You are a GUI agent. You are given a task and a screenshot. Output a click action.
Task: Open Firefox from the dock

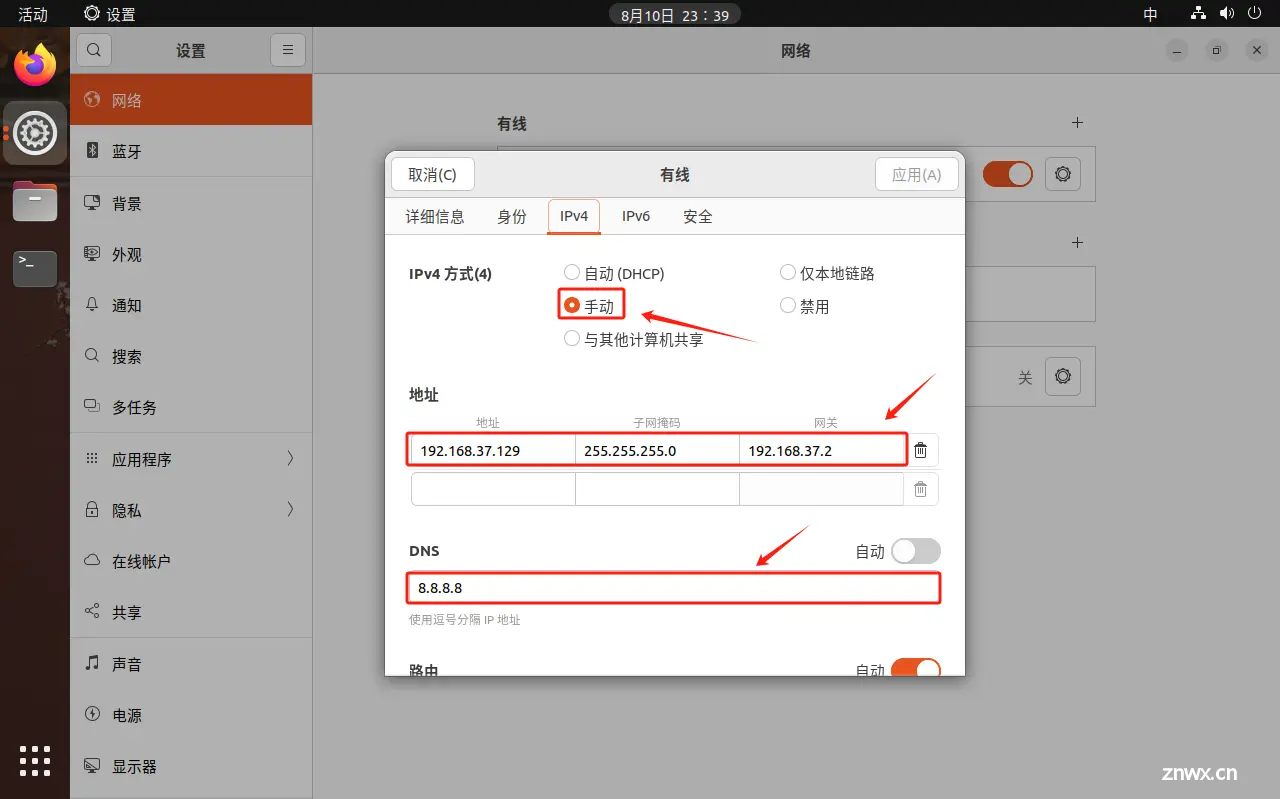pos(35,66)
